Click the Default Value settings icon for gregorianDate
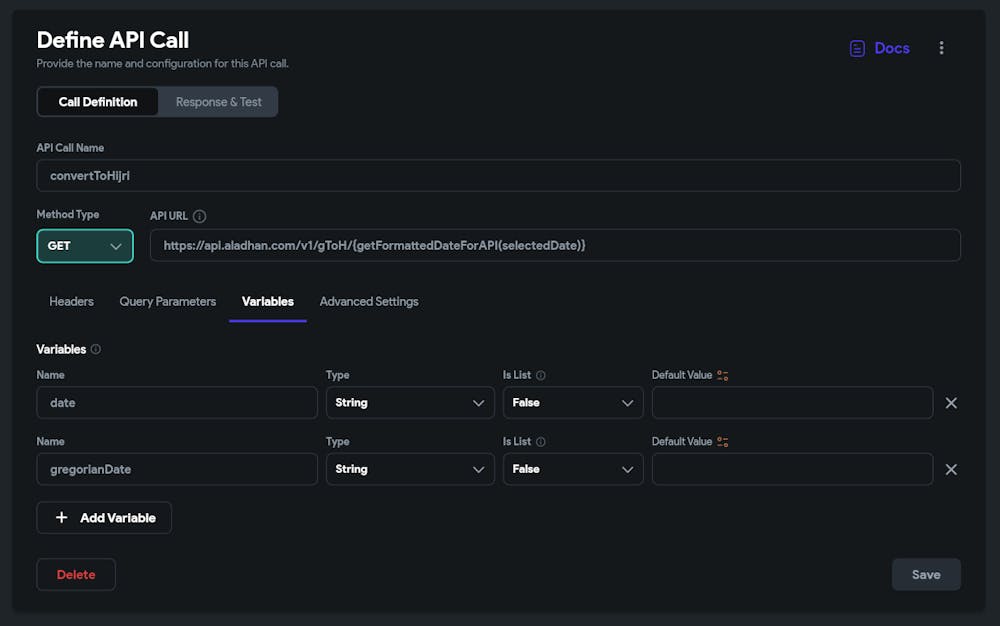The height and width of the screenshot is (626, 1000). (723, 441)
